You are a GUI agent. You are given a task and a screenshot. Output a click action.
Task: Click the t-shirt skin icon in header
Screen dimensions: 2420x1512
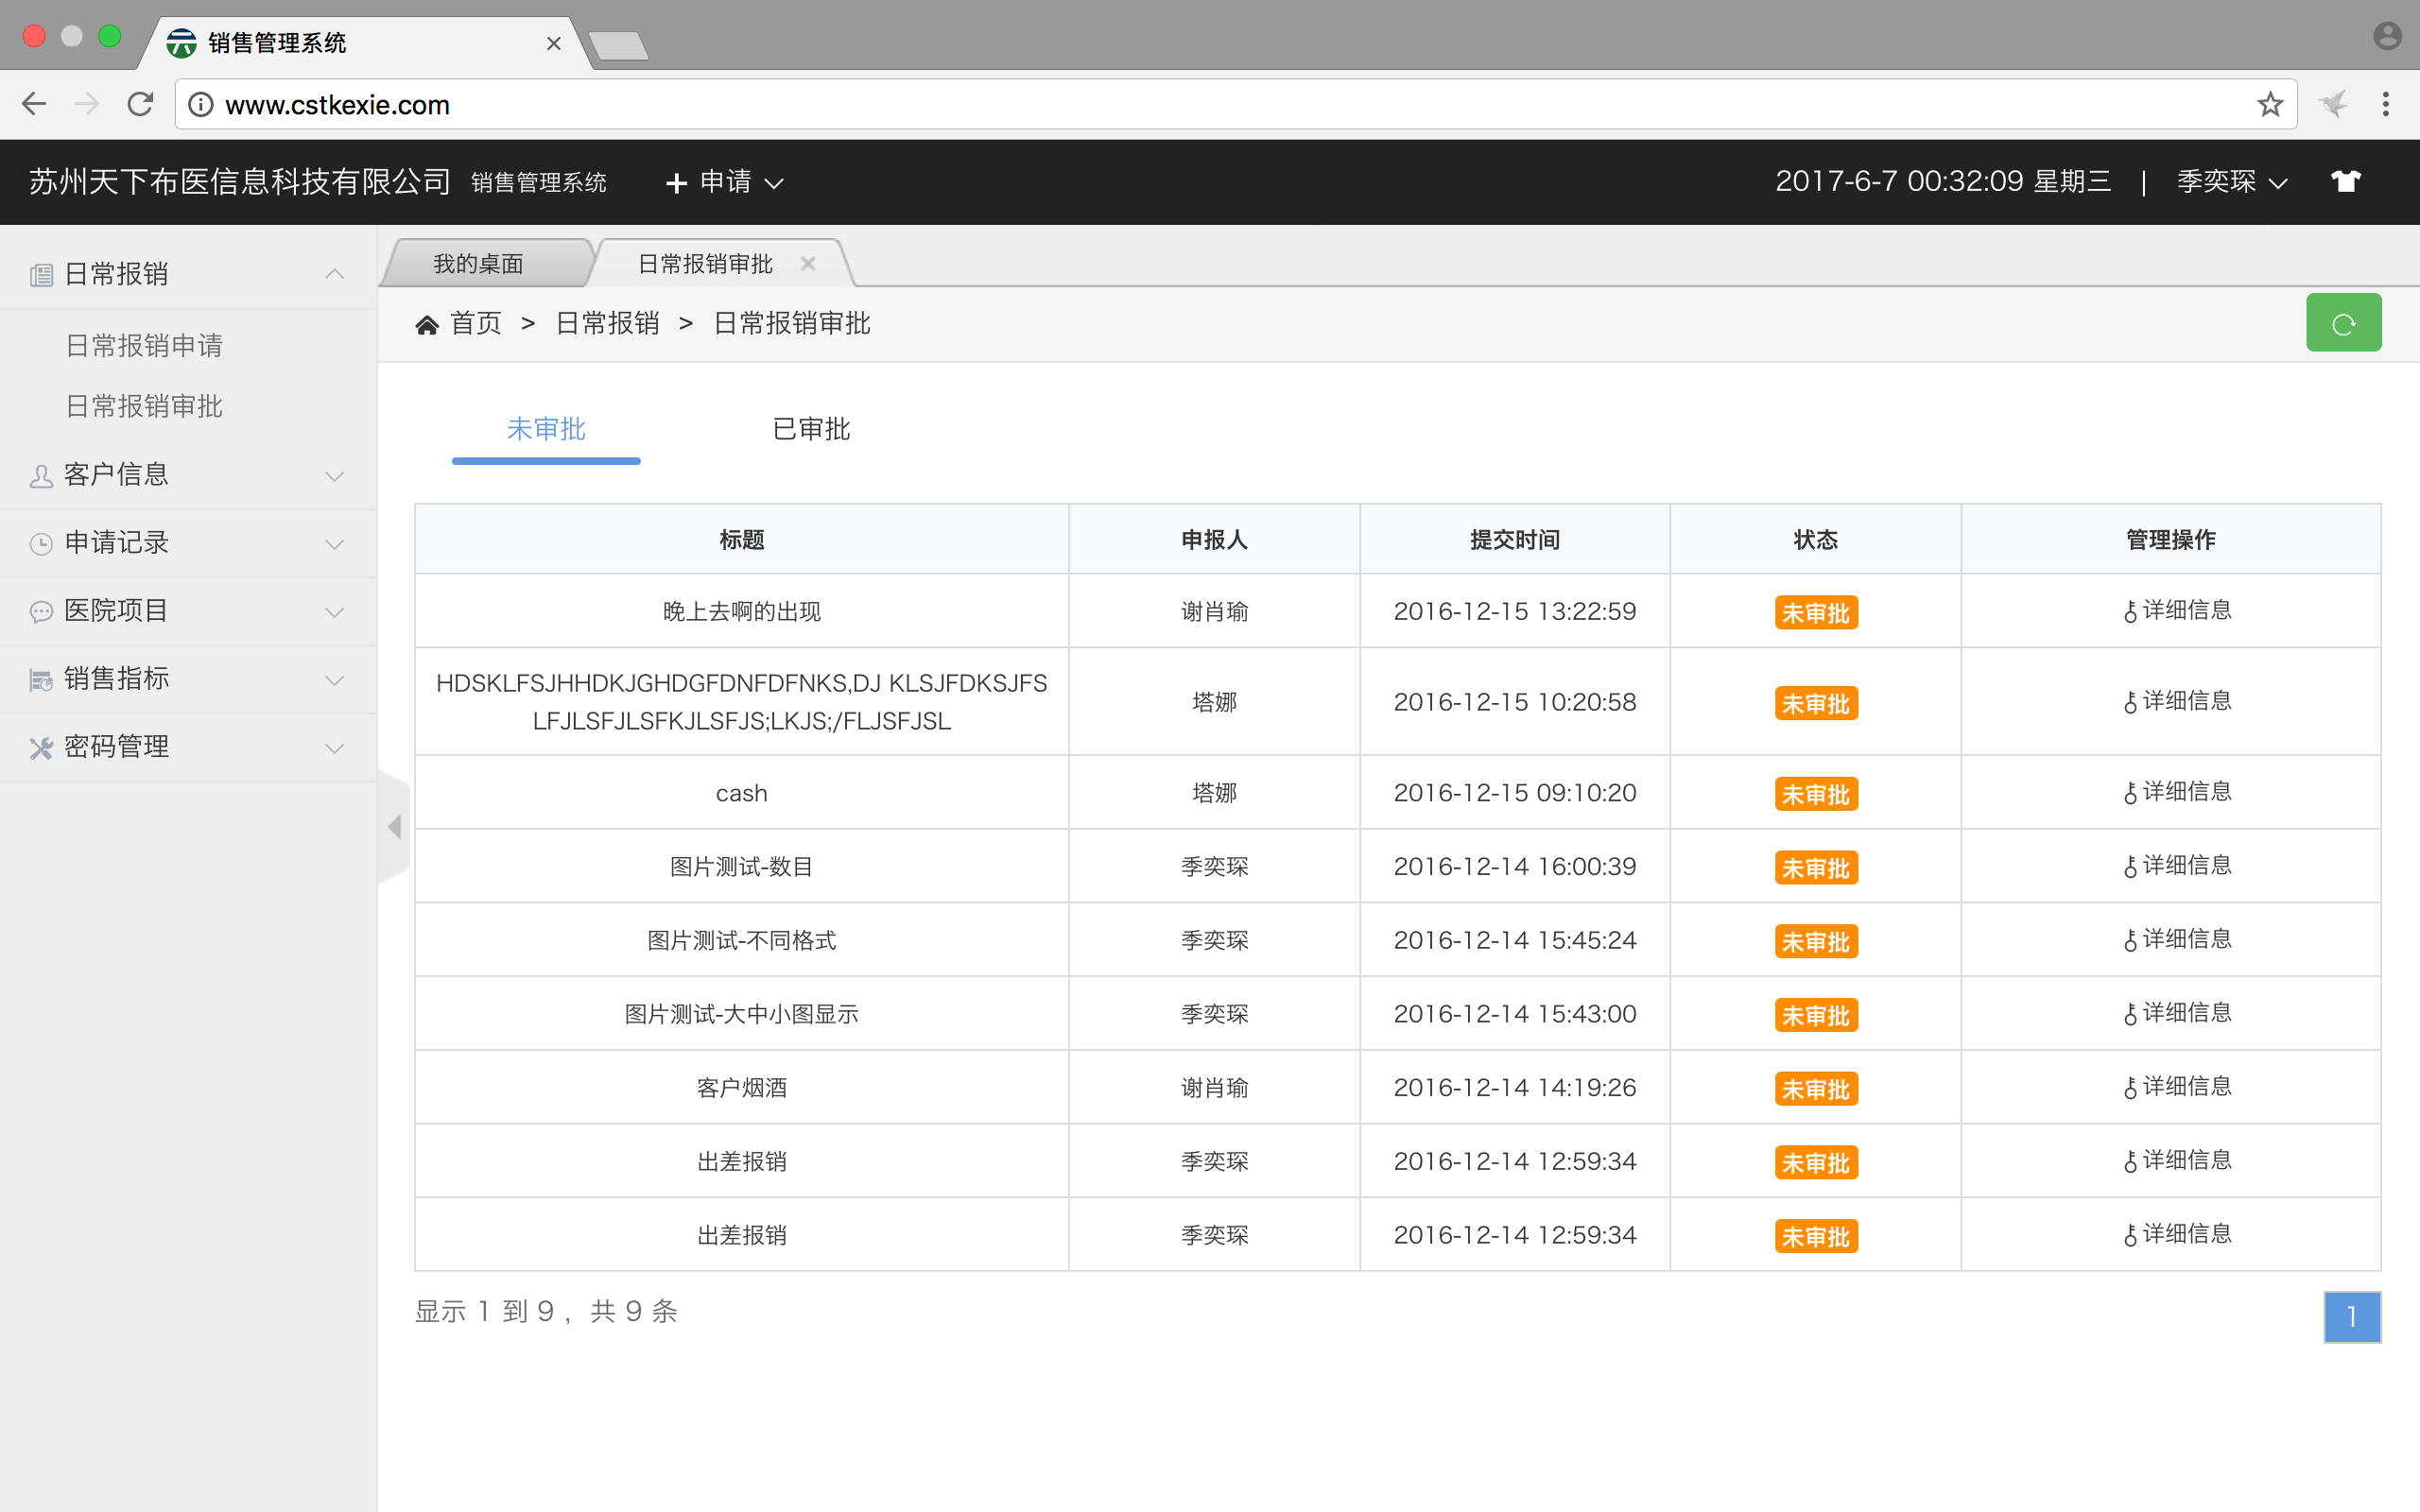pos(2345,181)
